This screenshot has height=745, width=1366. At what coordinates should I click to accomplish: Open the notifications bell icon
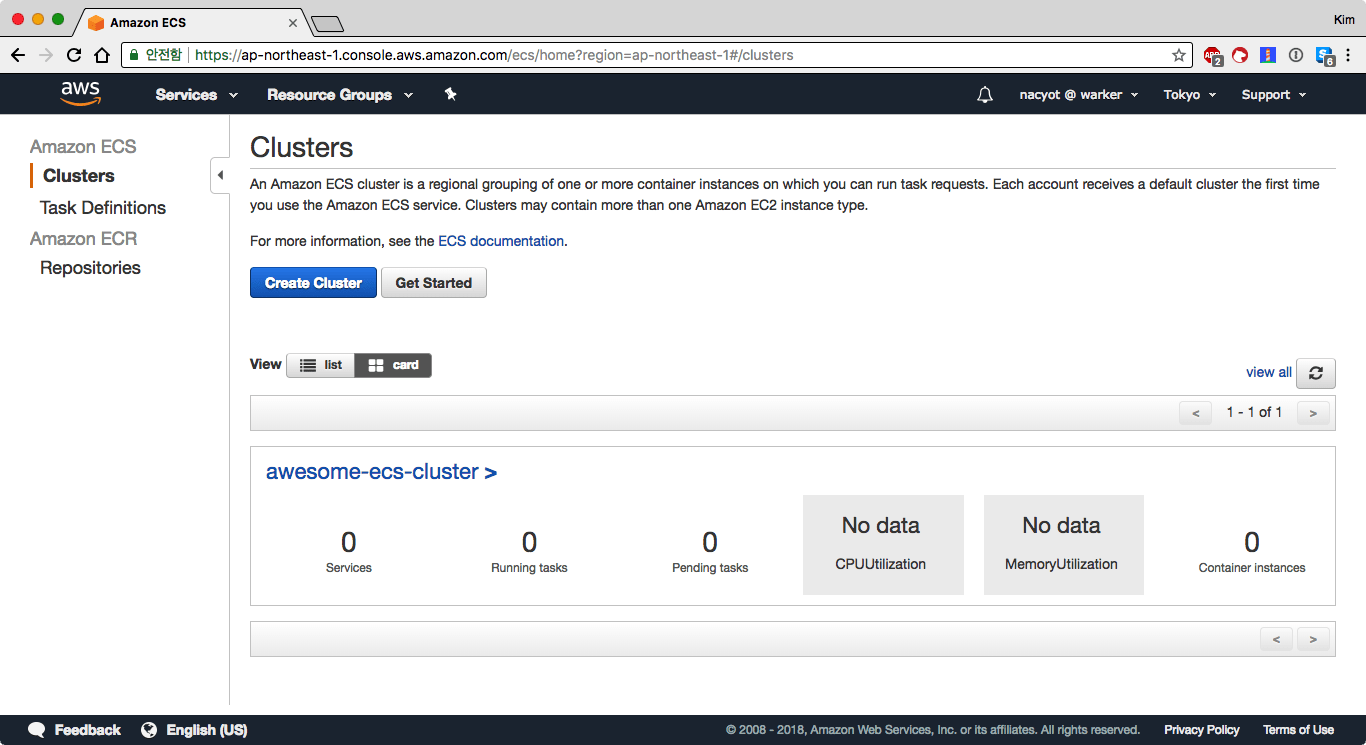(x=985, y=95)
